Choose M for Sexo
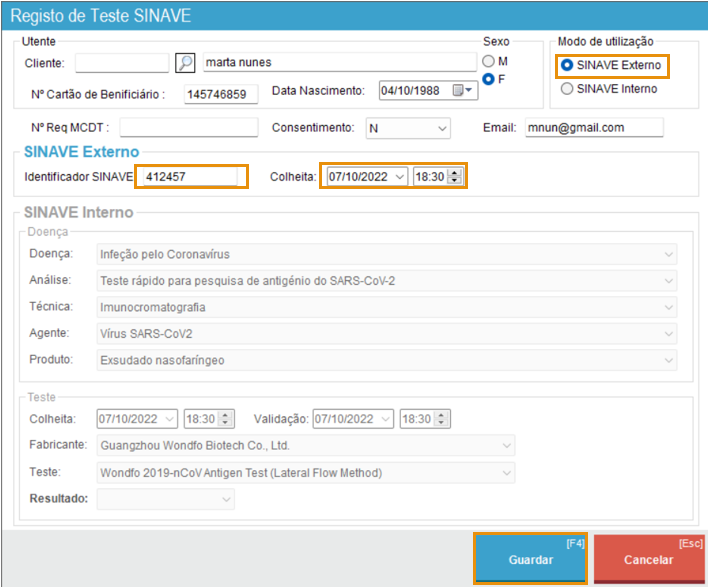708x587 pixels. point(488,62)
